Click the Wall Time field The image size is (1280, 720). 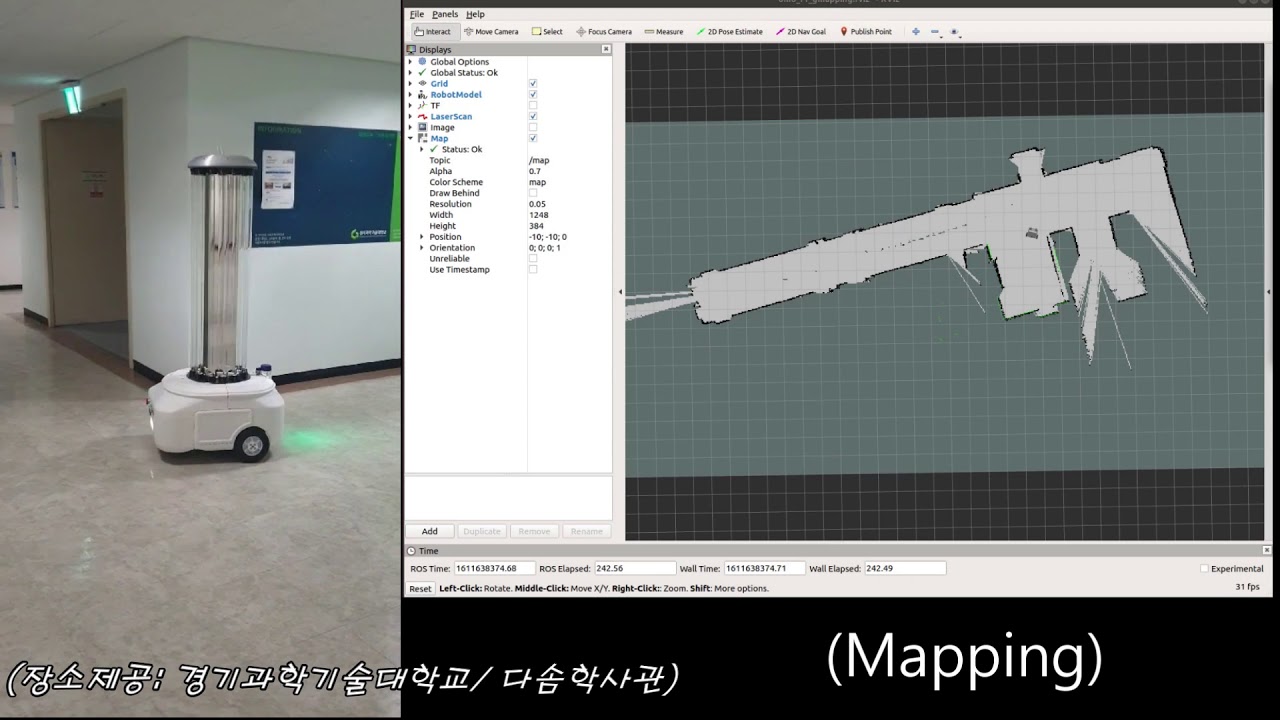point(764,568)
